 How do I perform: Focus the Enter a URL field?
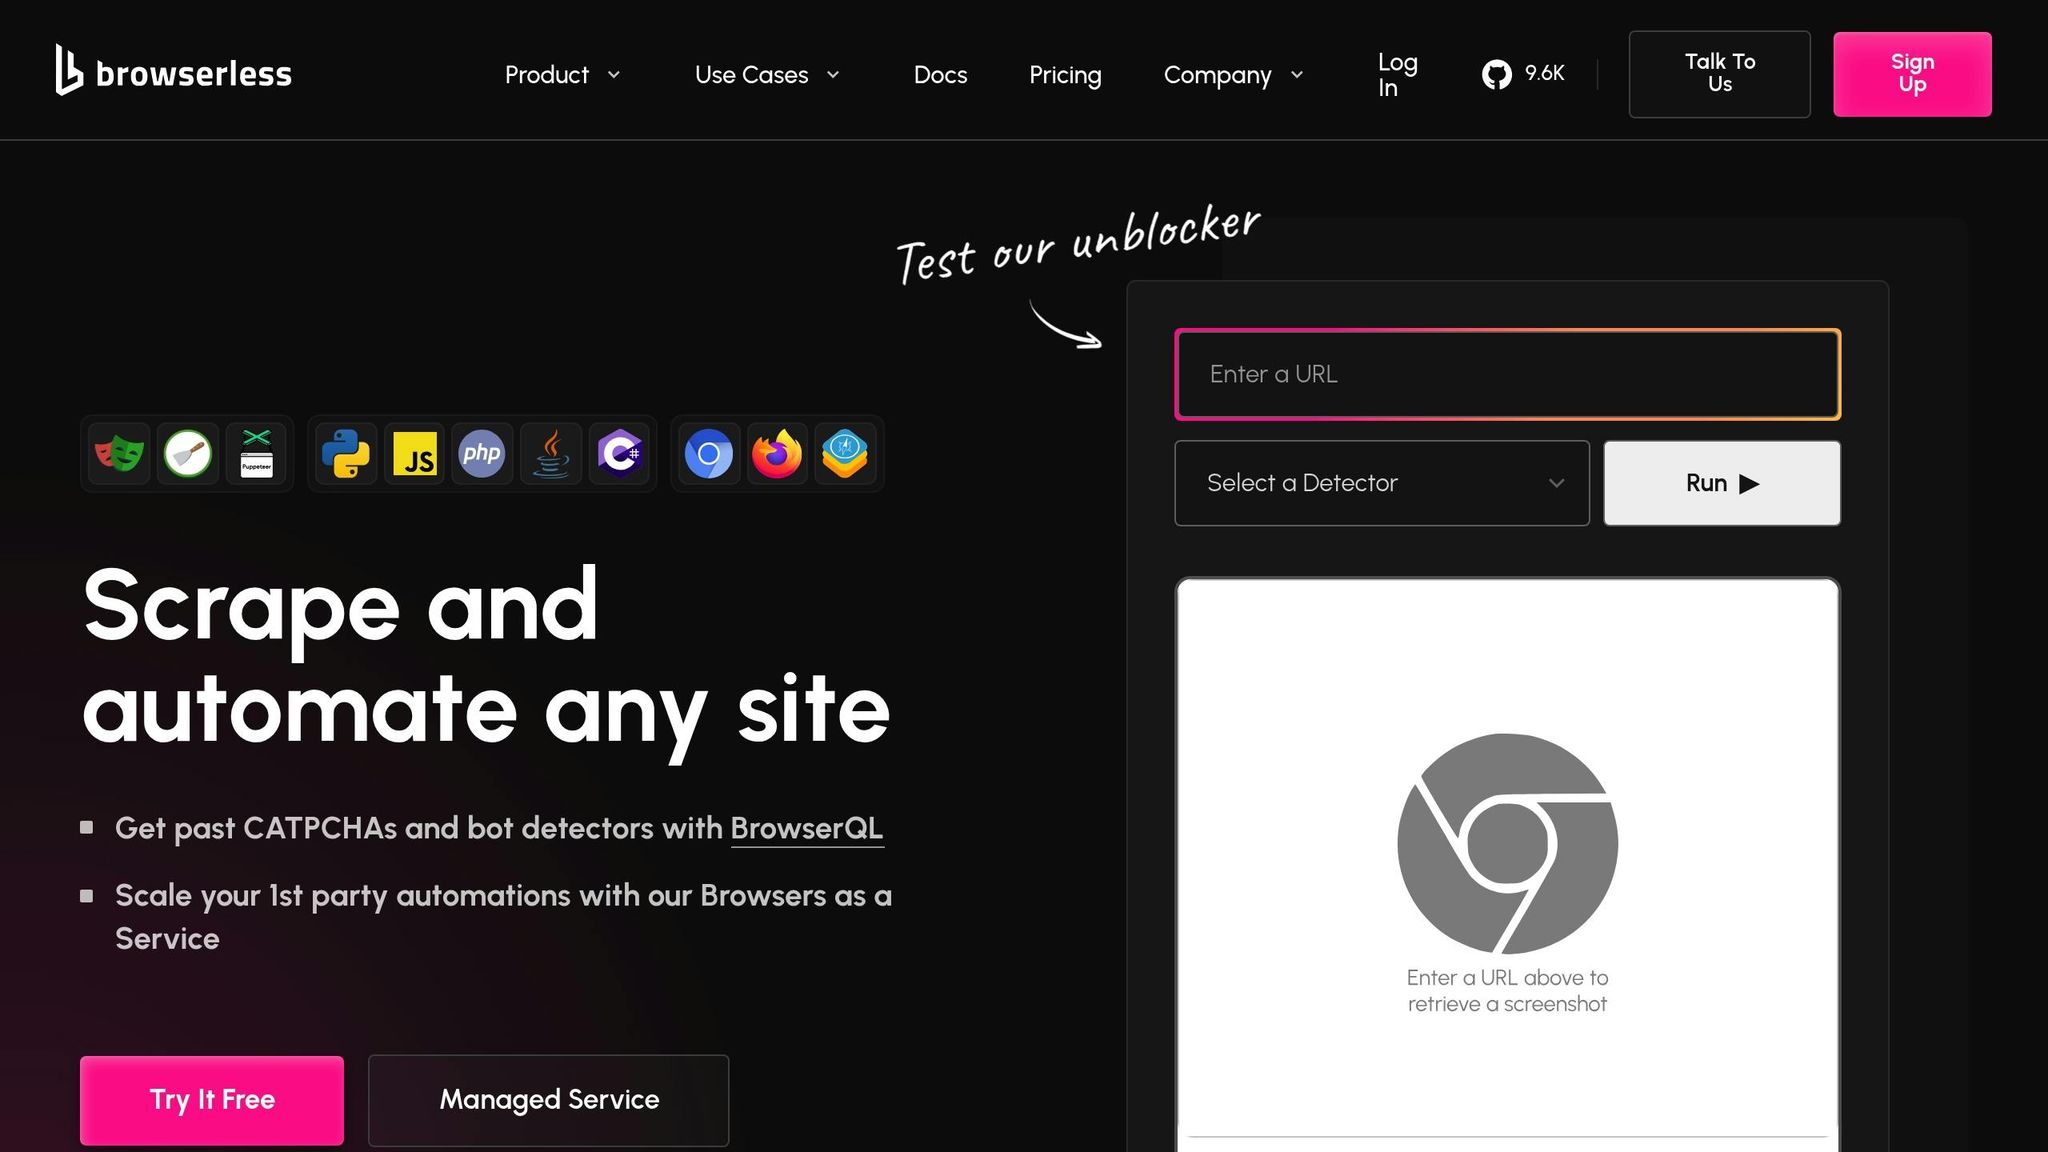(1507, 374)
